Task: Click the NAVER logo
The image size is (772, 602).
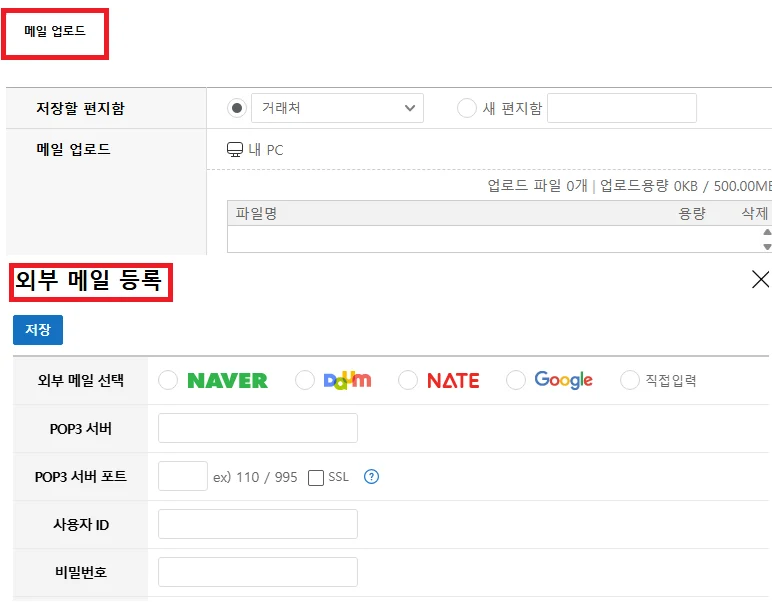Action: click(227, 380)
